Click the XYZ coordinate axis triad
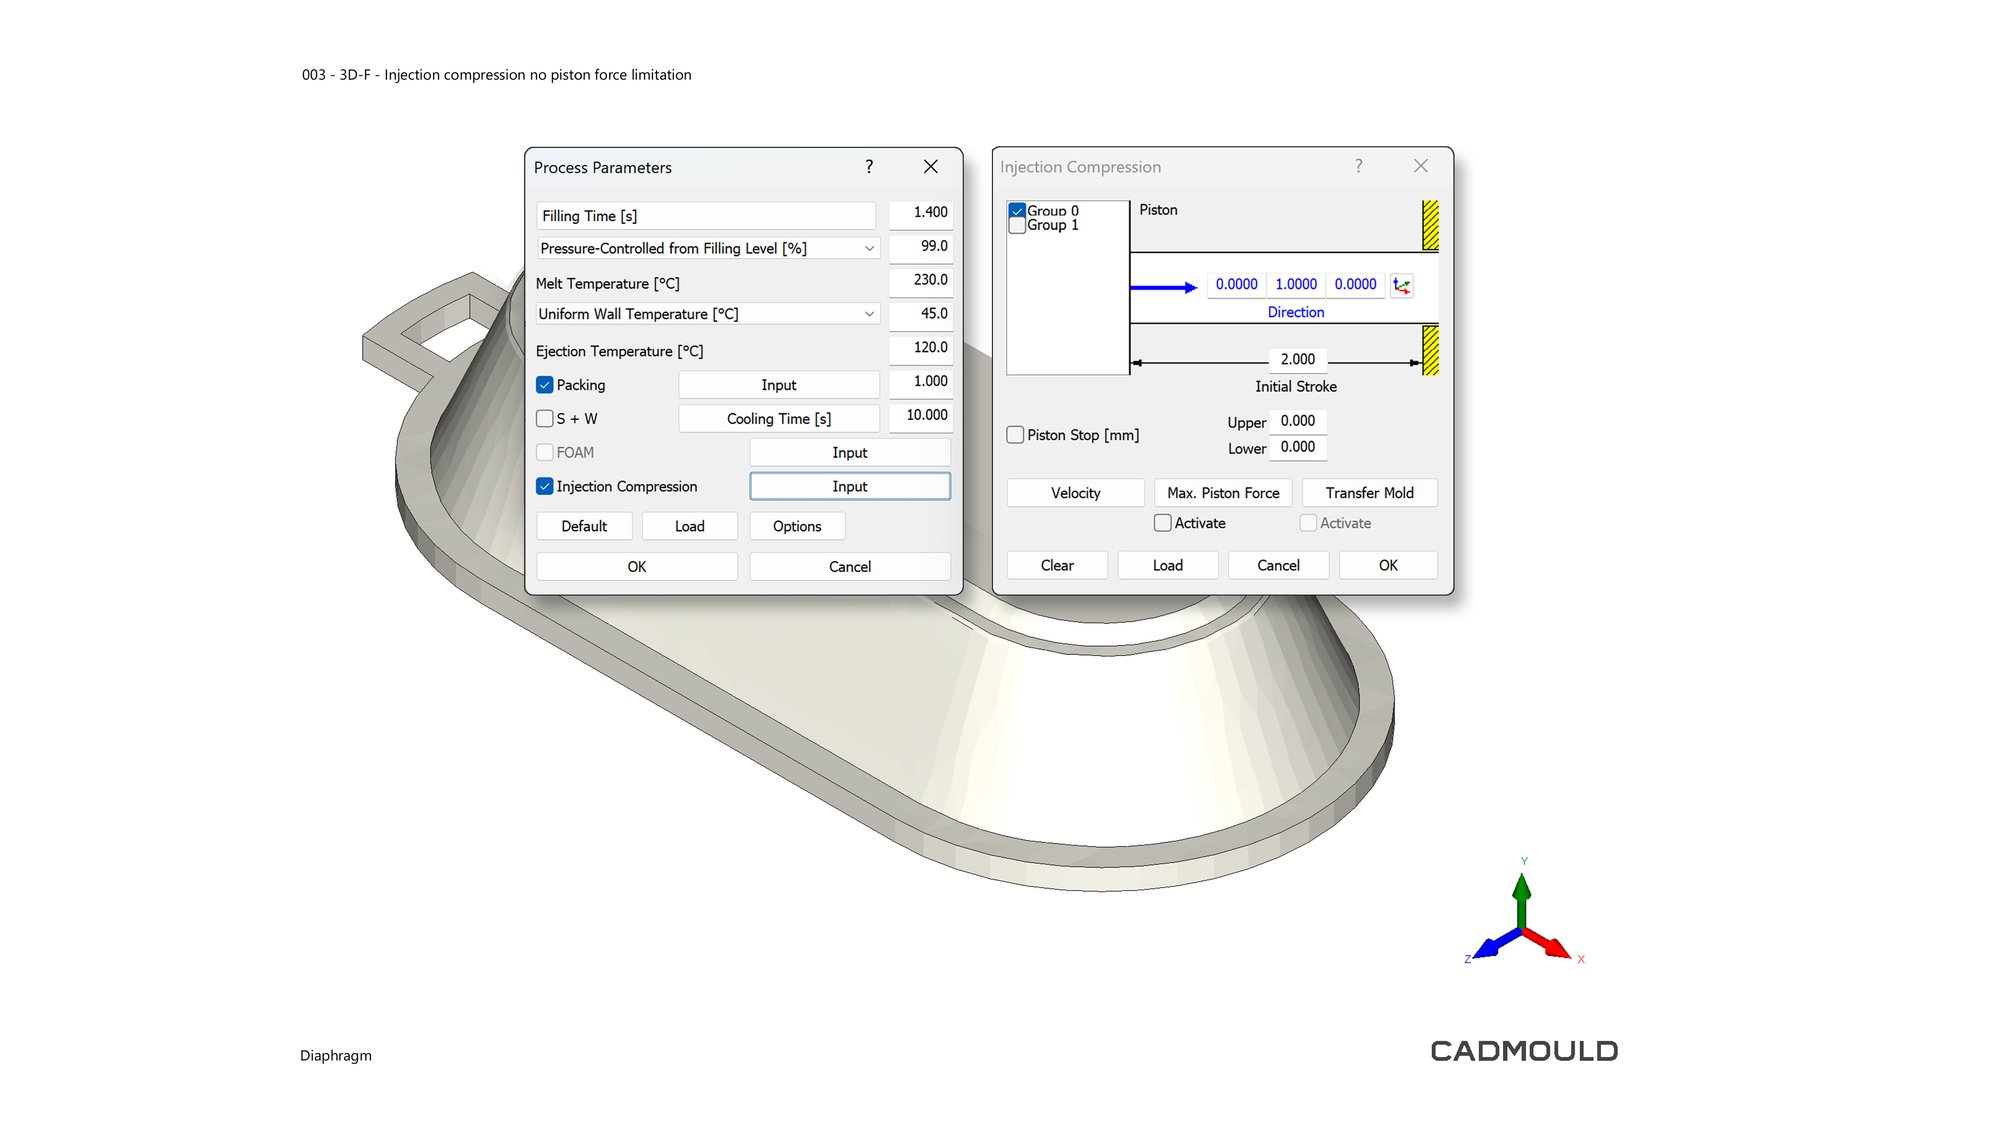The height and width of the screenshot is (1124, 2000). click(x=1522, y=920)
